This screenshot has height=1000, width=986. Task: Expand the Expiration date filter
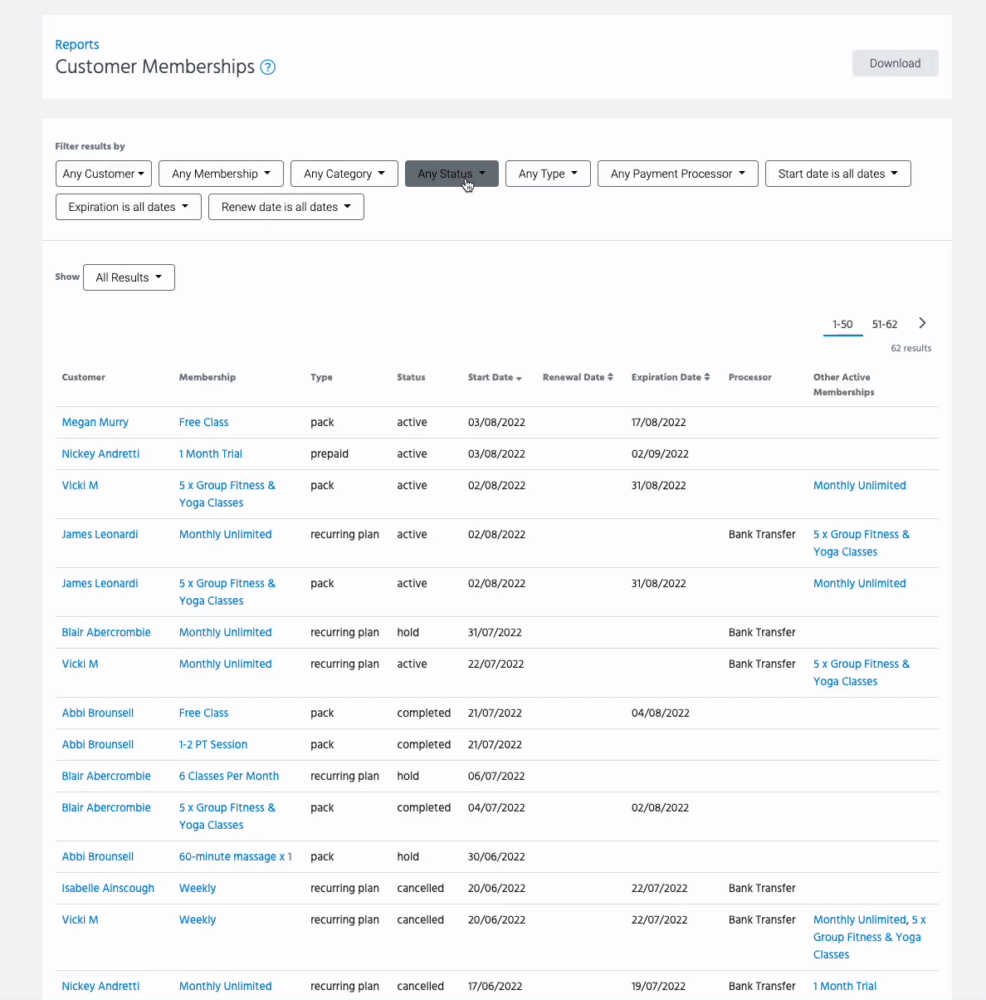coord(128,207)
